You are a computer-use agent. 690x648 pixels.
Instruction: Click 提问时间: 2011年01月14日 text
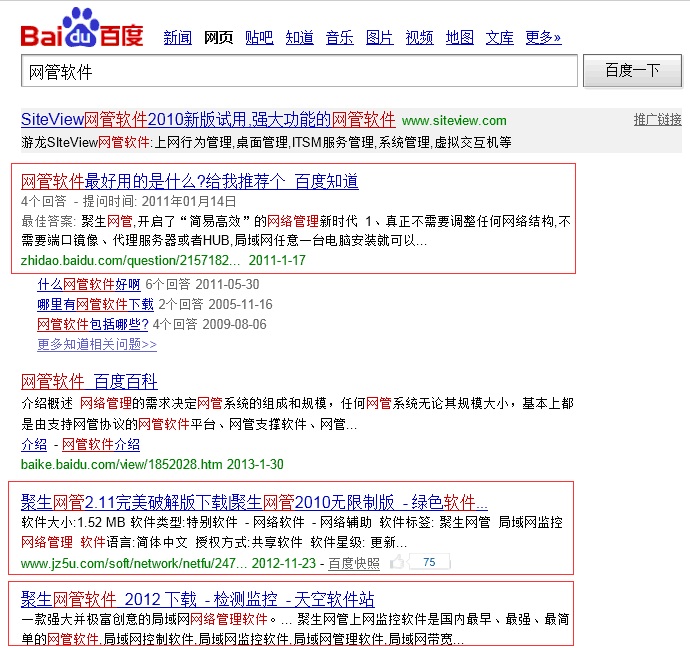click(x=159, y=201)
